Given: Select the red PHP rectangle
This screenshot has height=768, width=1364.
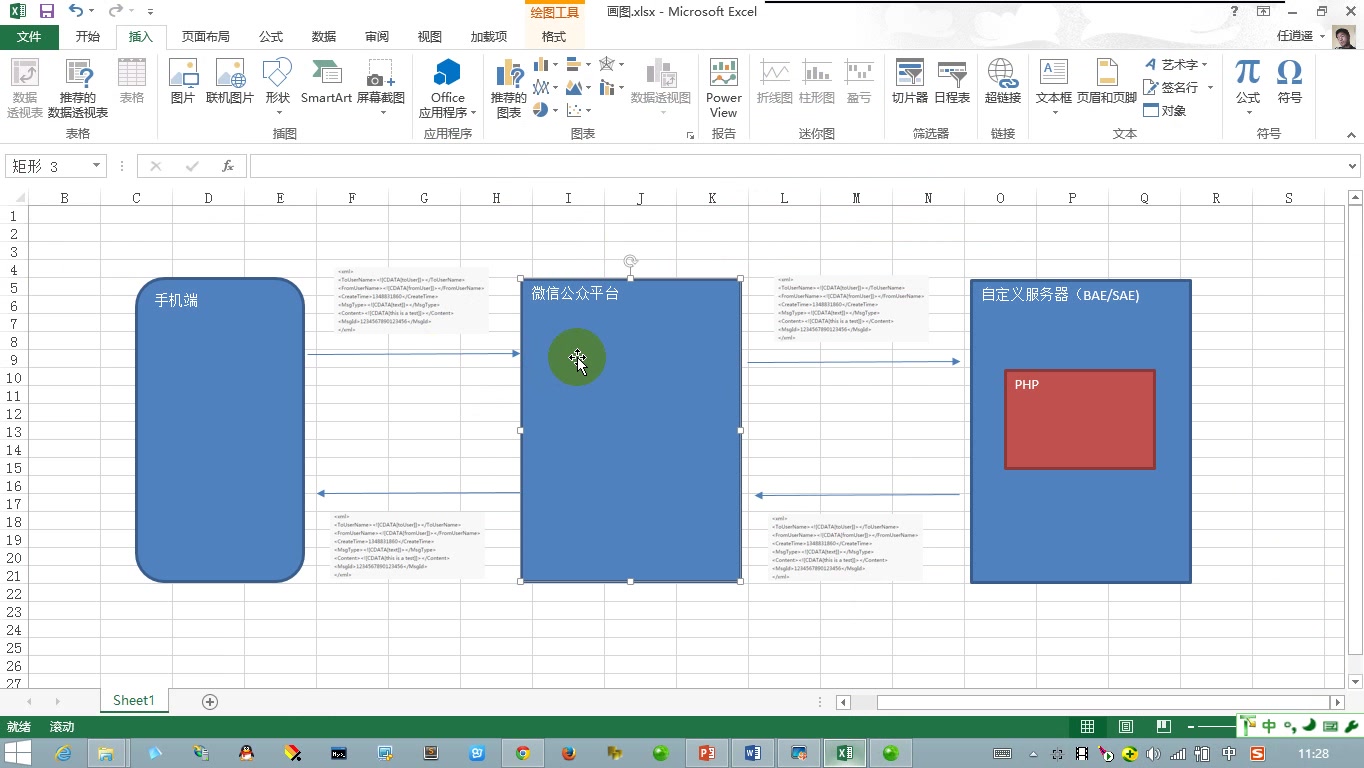Looking at the screenshot, I should (x=1080, y=419).
